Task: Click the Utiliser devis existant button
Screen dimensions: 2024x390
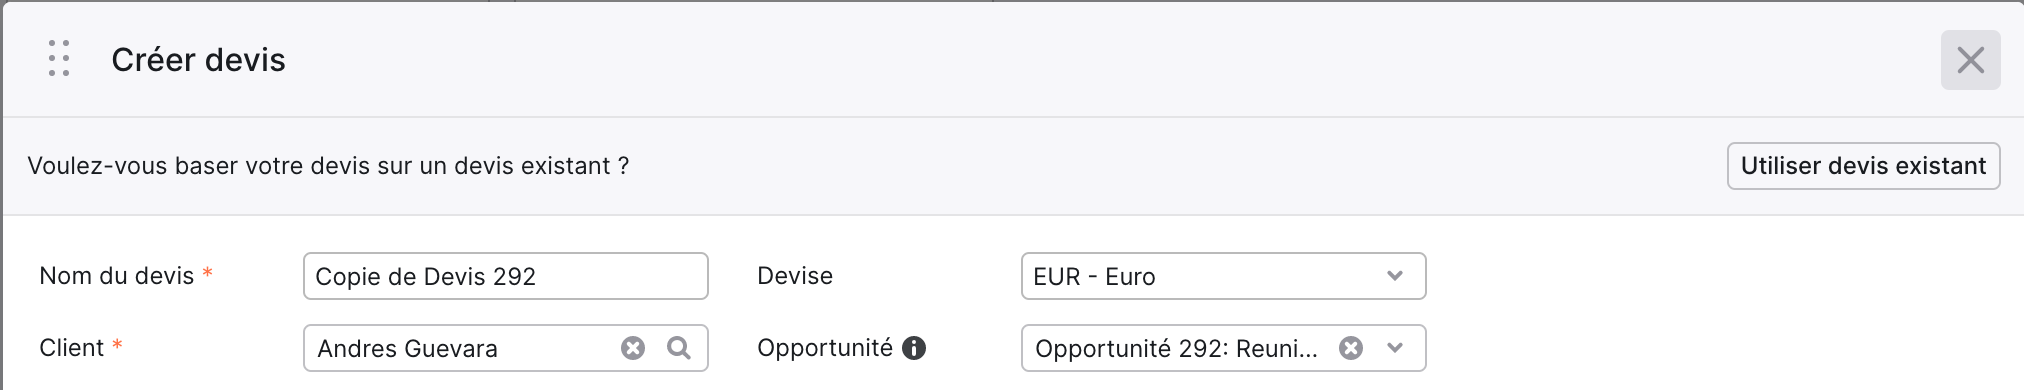Action: coord(1863,166)
